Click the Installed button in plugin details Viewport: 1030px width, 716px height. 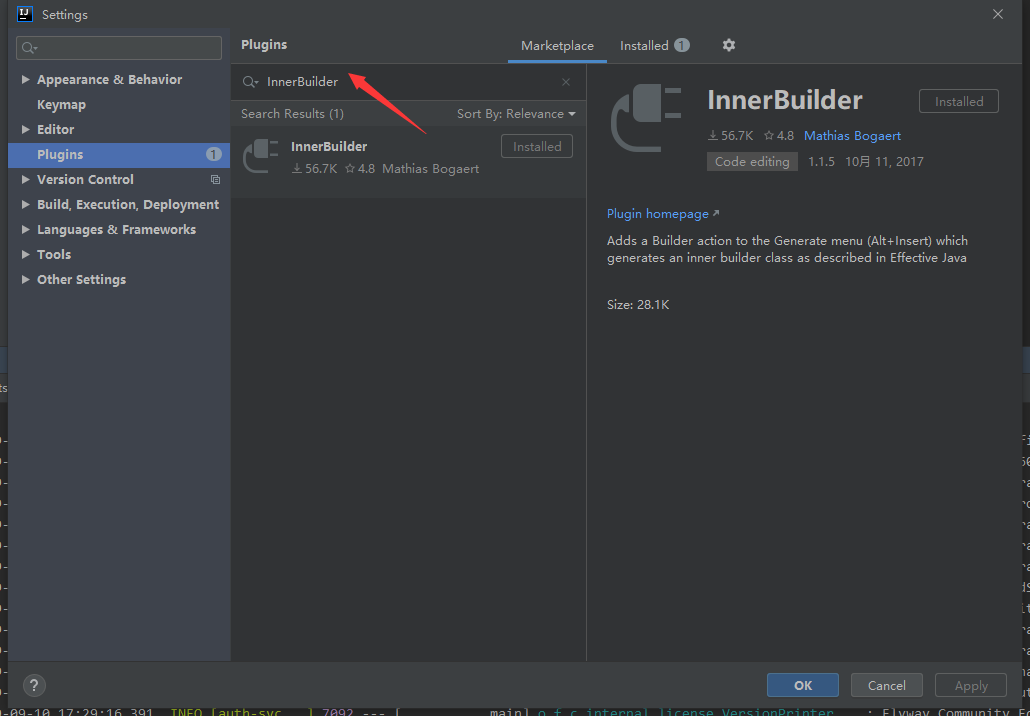[959, 101]
